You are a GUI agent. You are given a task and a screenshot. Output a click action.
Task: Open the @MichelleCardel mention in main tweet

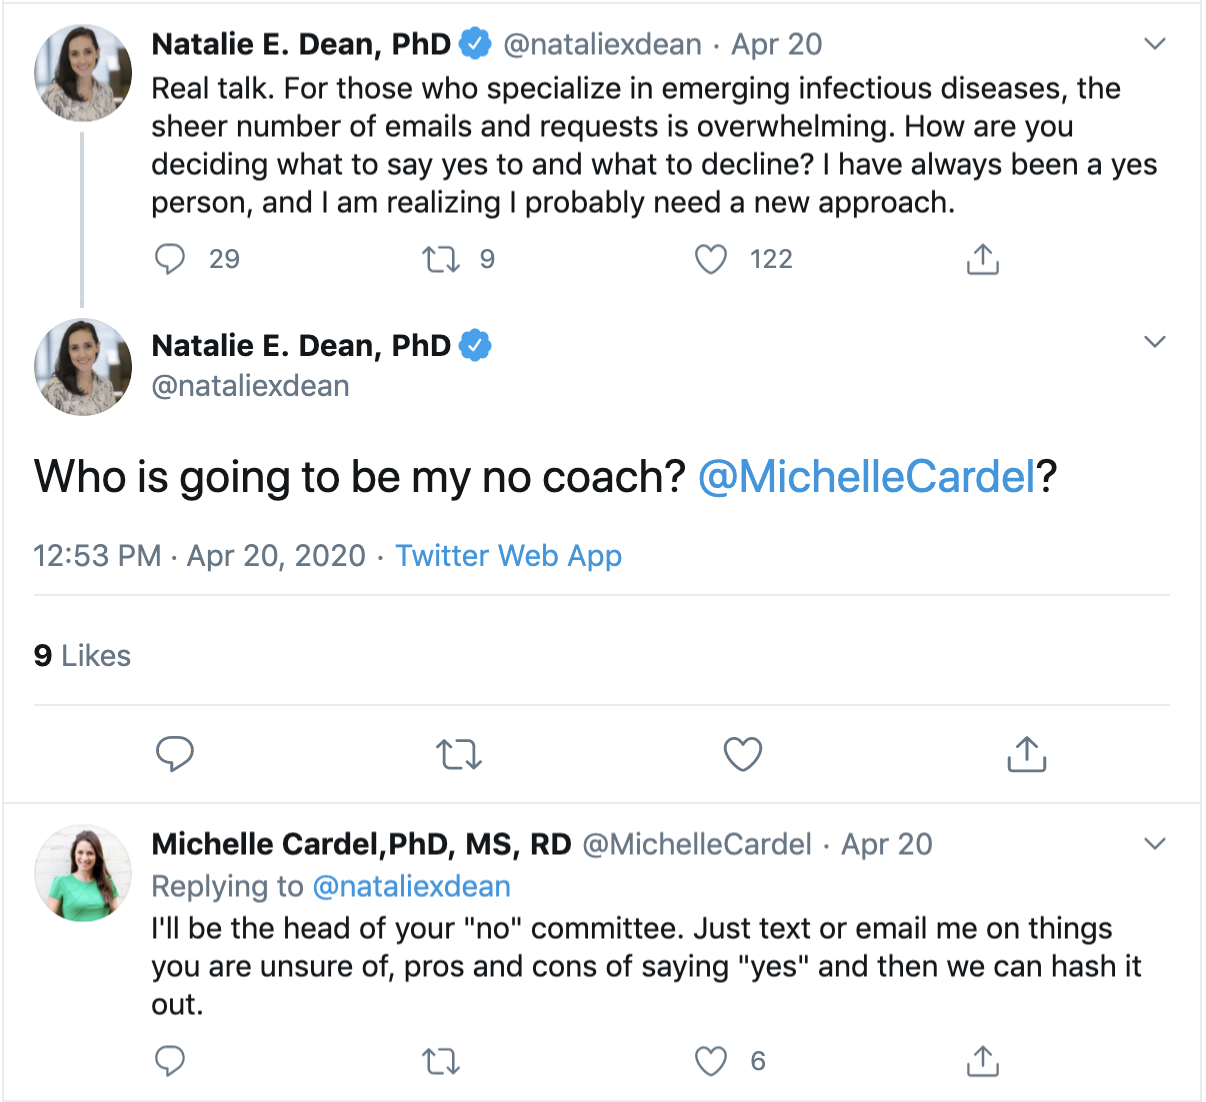pyautogui.click(x=867, y=477)
